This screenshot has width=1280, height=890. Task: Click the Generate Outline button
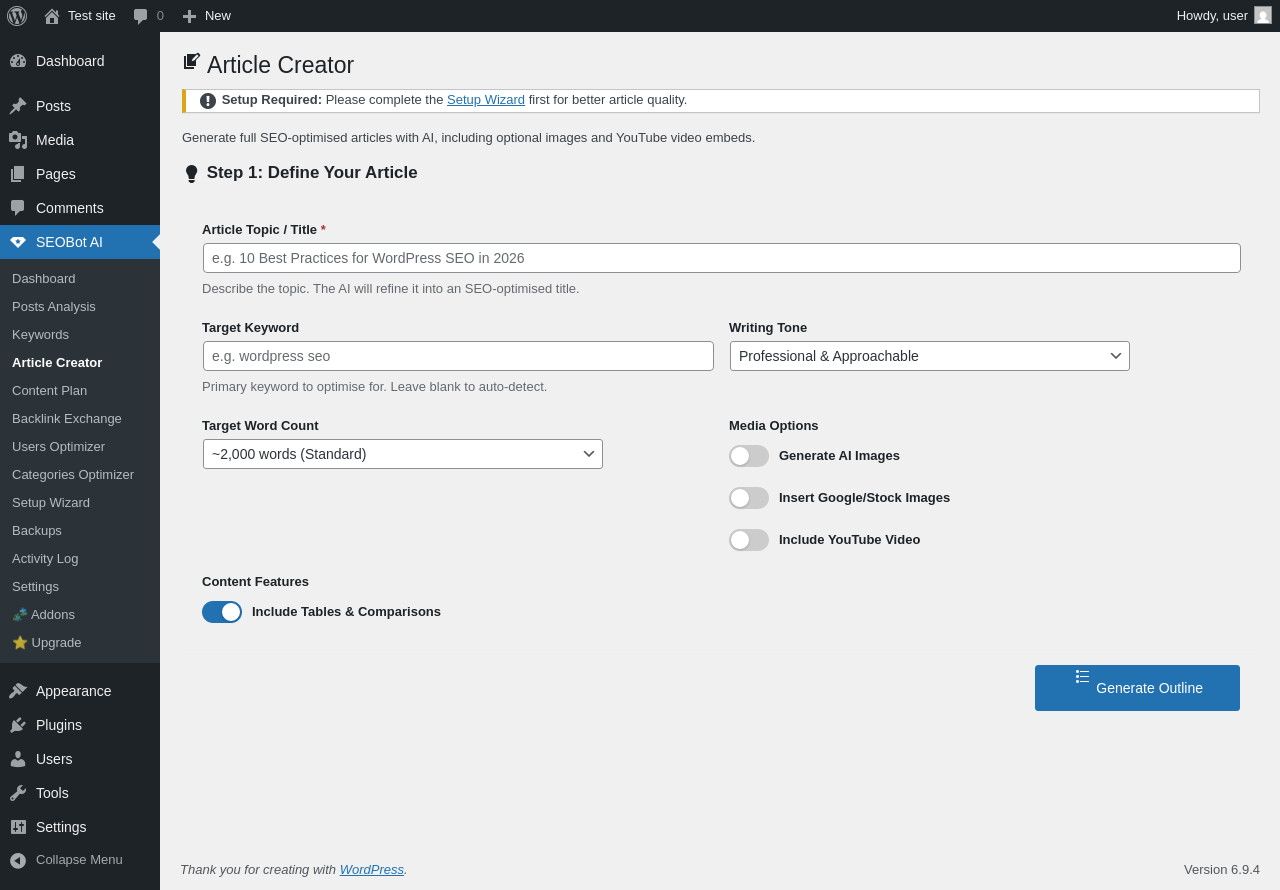[x=1137, y=688]
